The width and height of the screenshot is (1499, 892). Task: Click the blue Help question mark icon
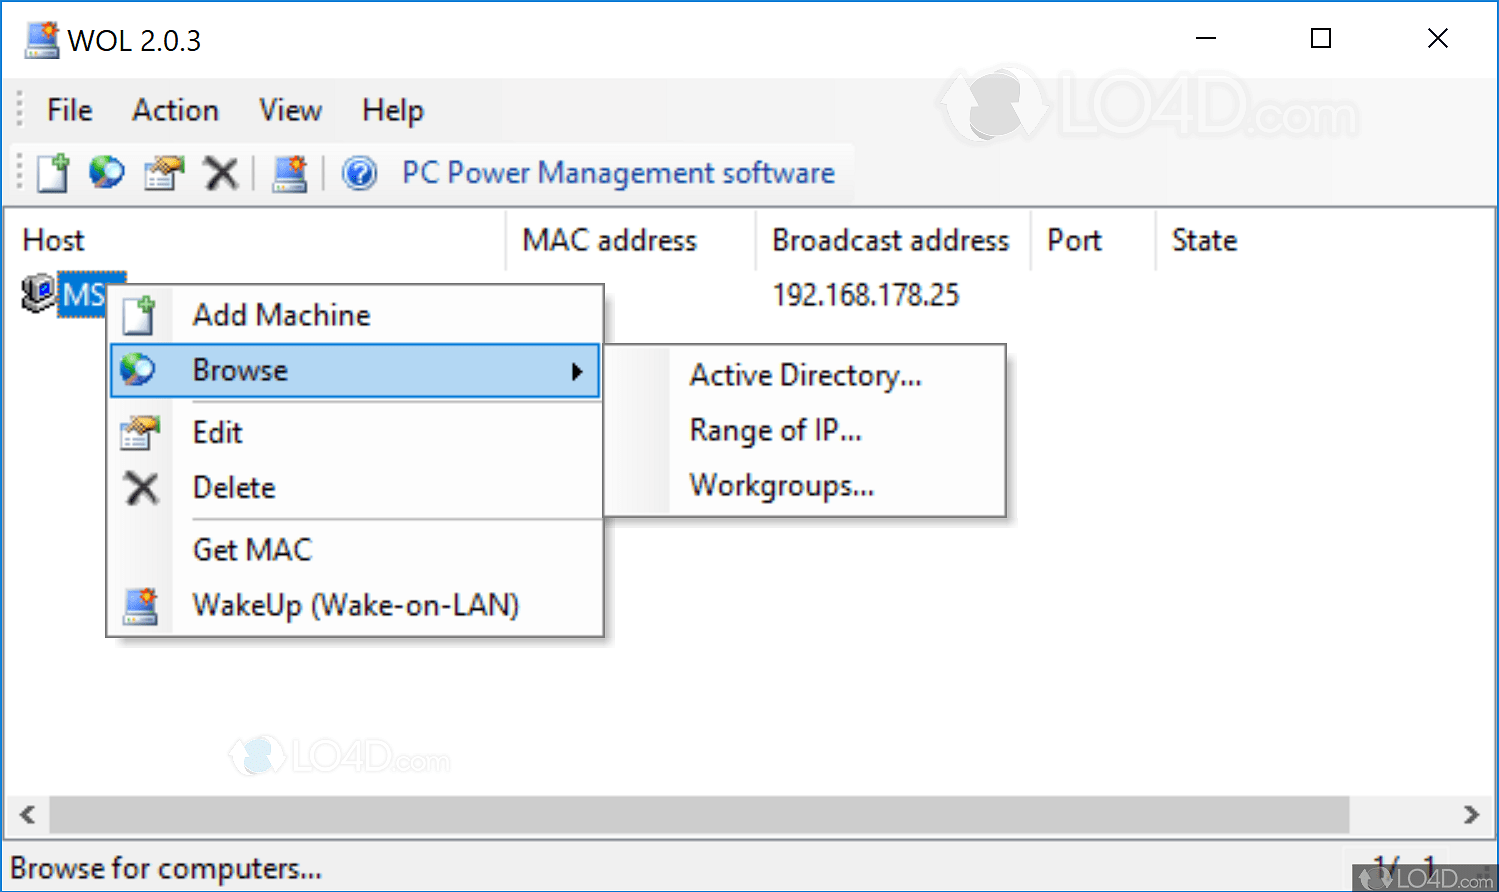click(360, 173)
